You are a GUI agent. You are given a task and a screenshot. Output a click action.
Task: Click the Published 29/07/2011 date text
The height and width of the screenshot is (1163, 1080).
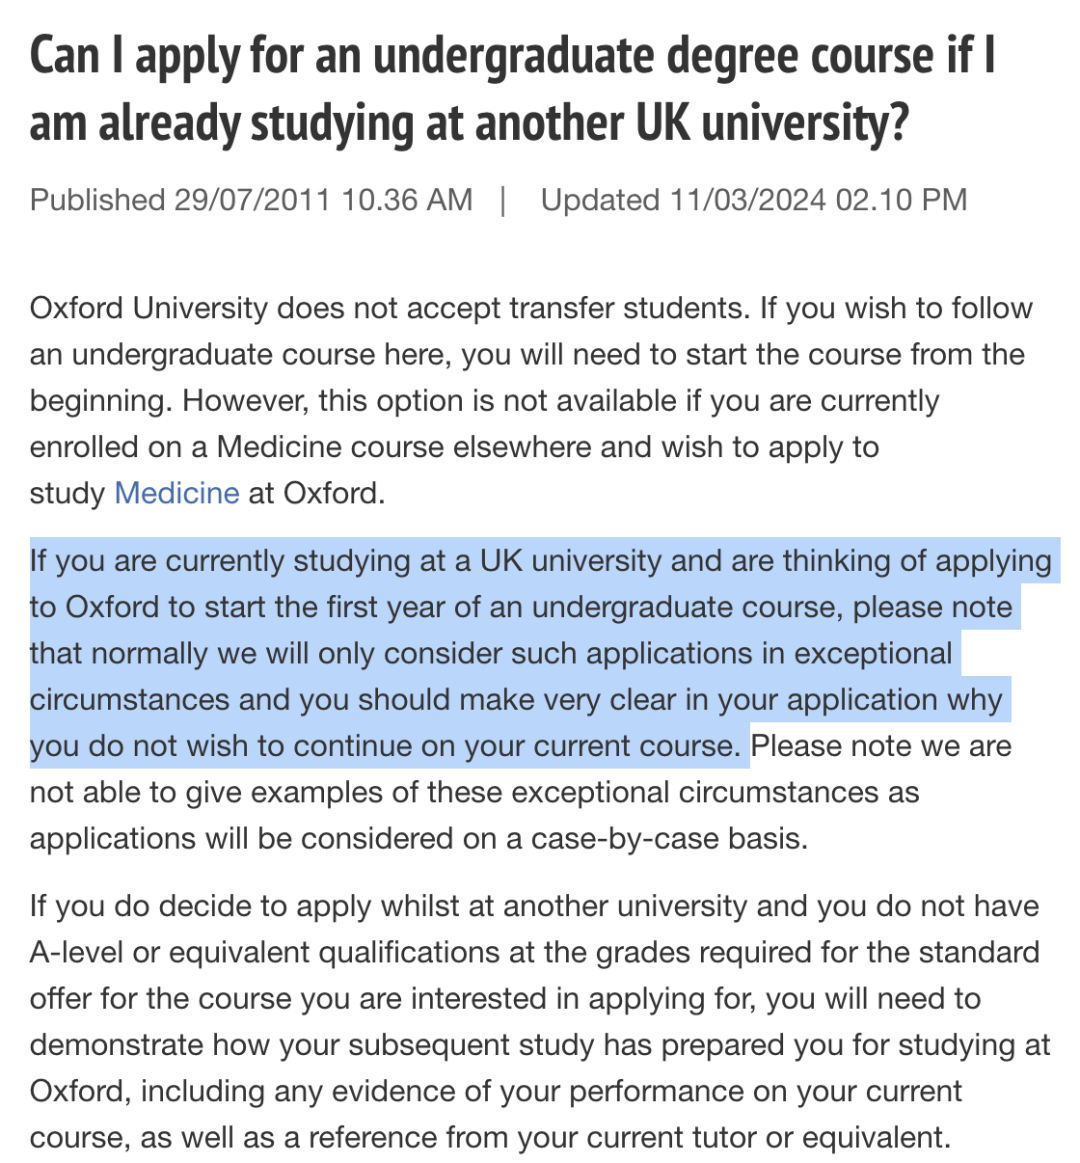[x=251, y=200]
